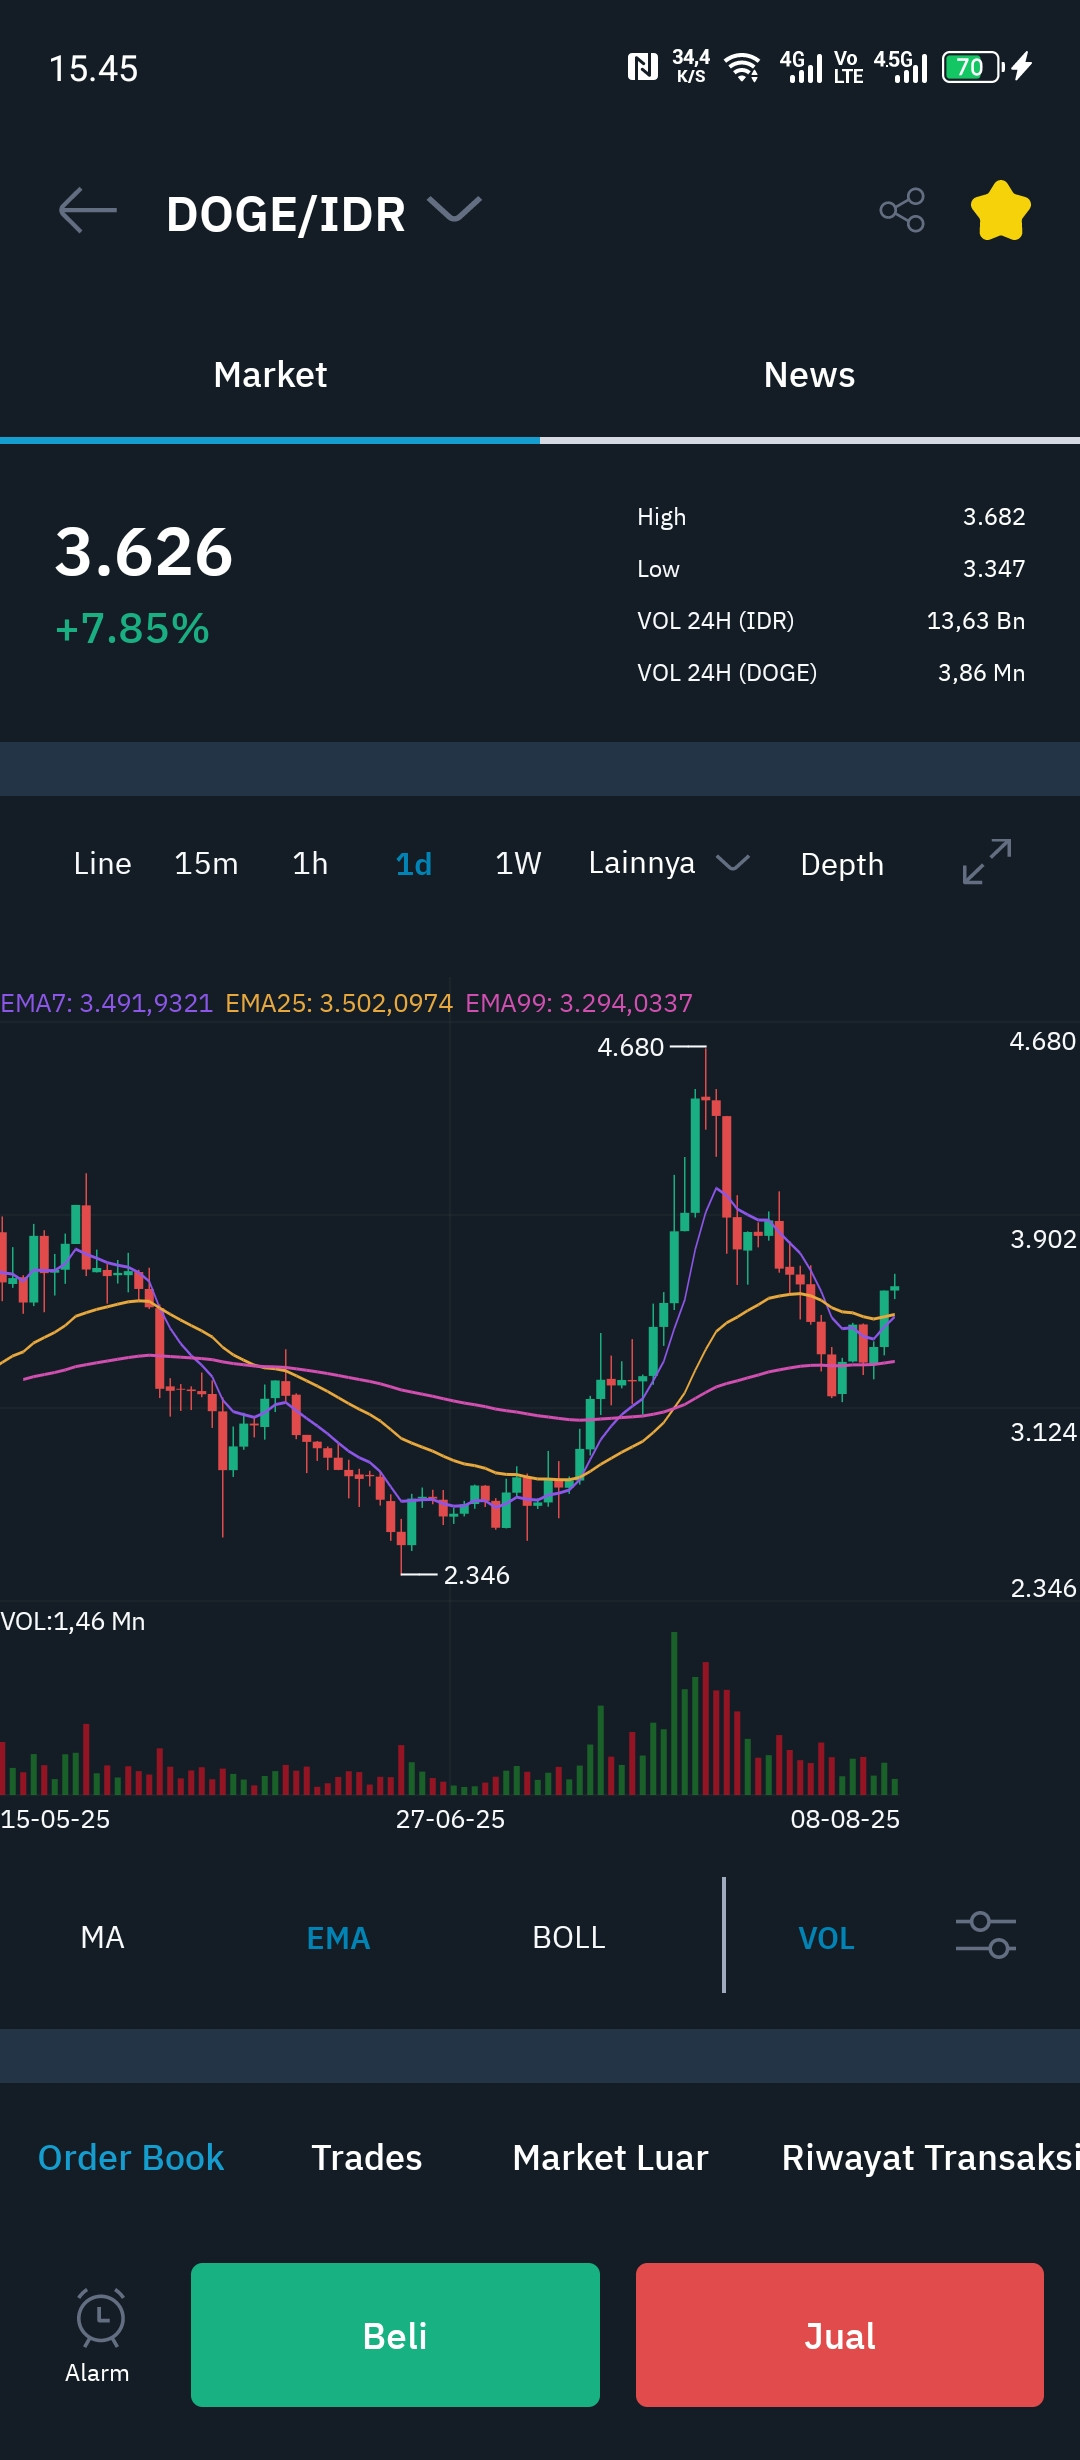Tap the EMA25 legend value
This screenshot has width=1080, height=2460.
coord(339,1003)
